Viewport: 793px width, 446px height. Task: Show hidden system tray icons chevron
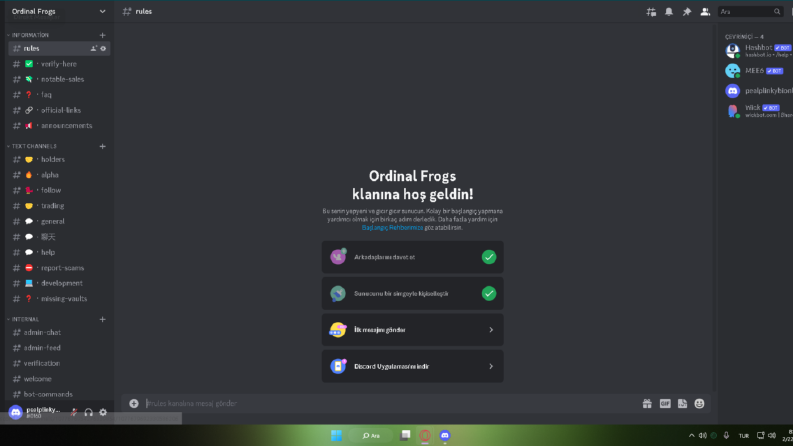click(x=691, y=435)
